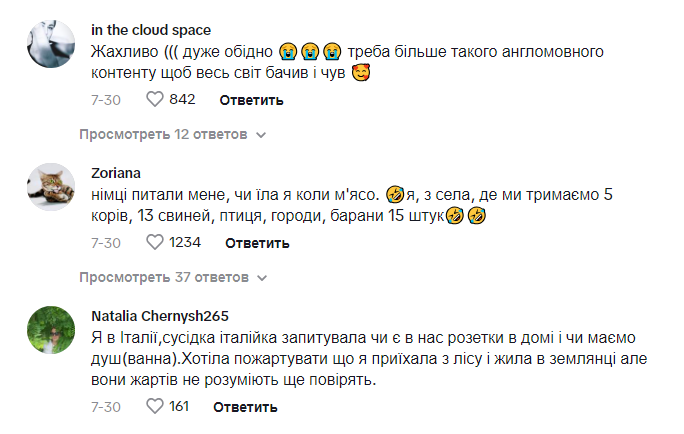Screen dimensions: 684x434
Task: Reply to Zoriana's comment
Action: tap(257, 243)
